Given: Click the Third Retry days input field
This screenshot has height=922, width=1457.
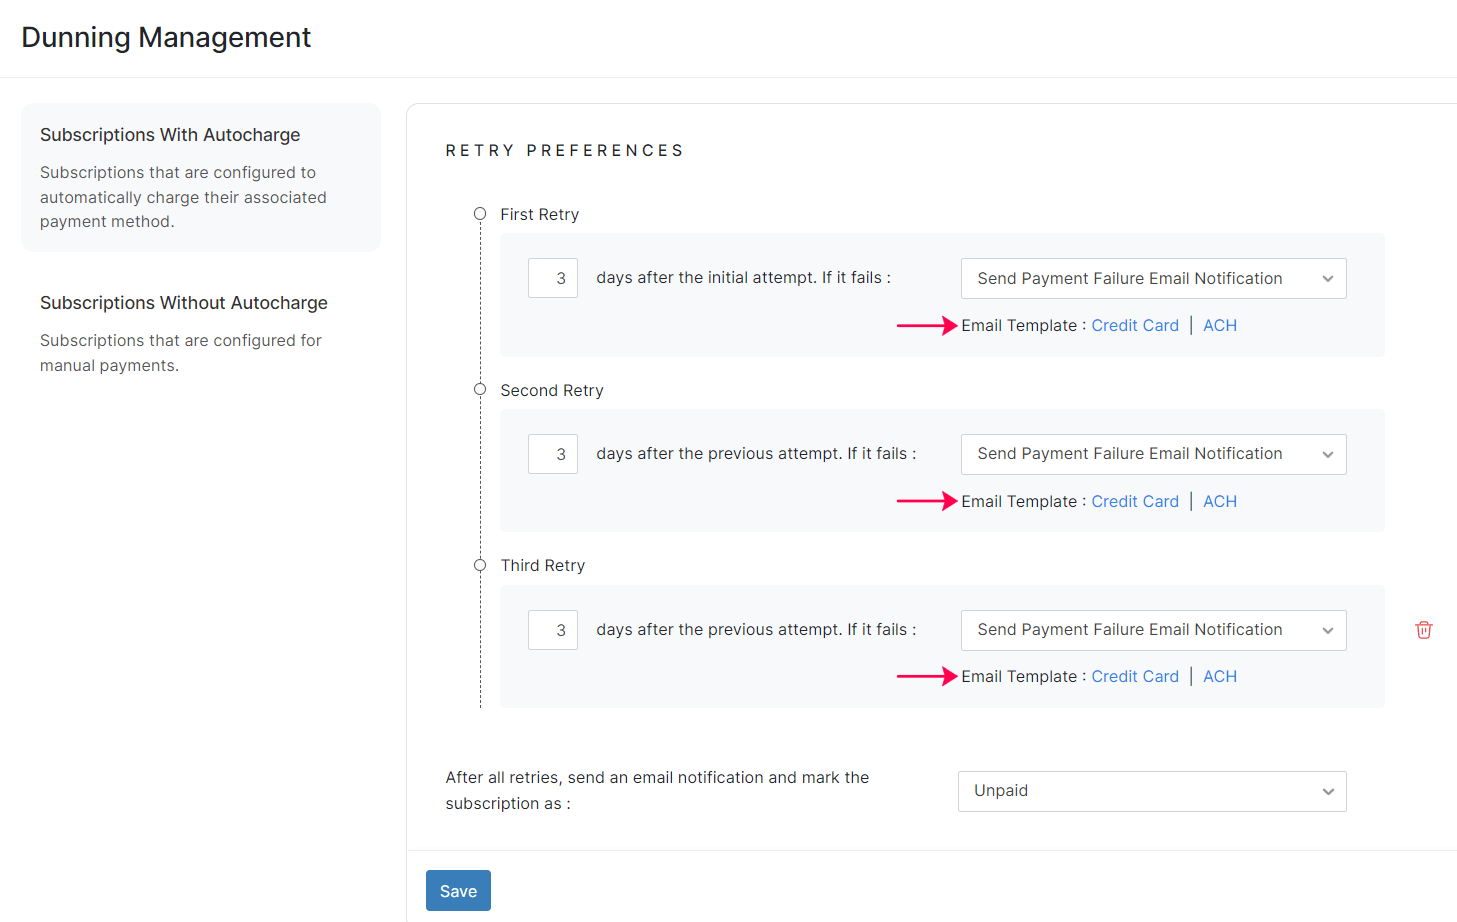Looking at the screenshot, I should pos(552,630).
